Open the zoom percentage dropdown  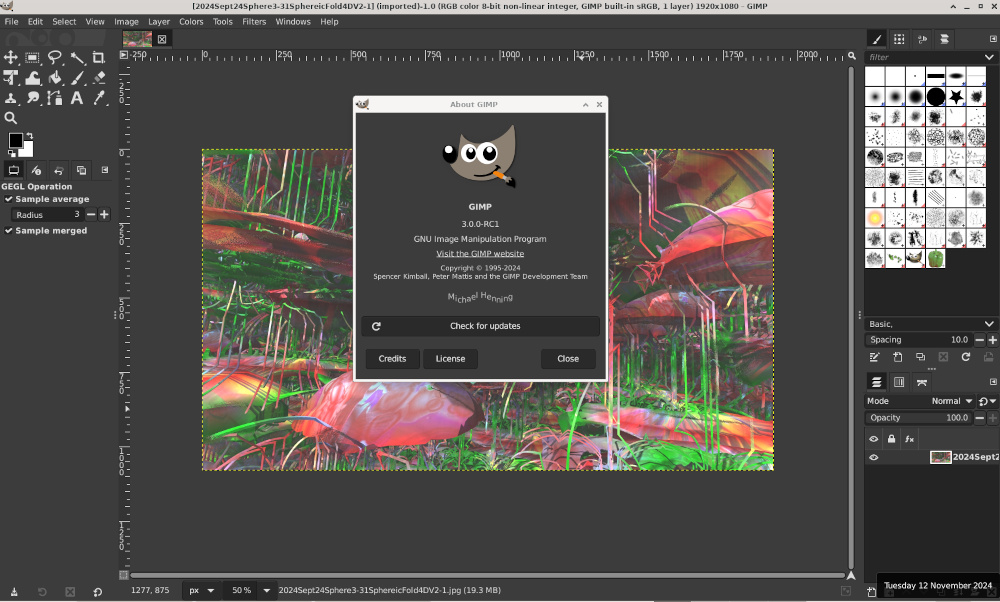tap(267, 591)
